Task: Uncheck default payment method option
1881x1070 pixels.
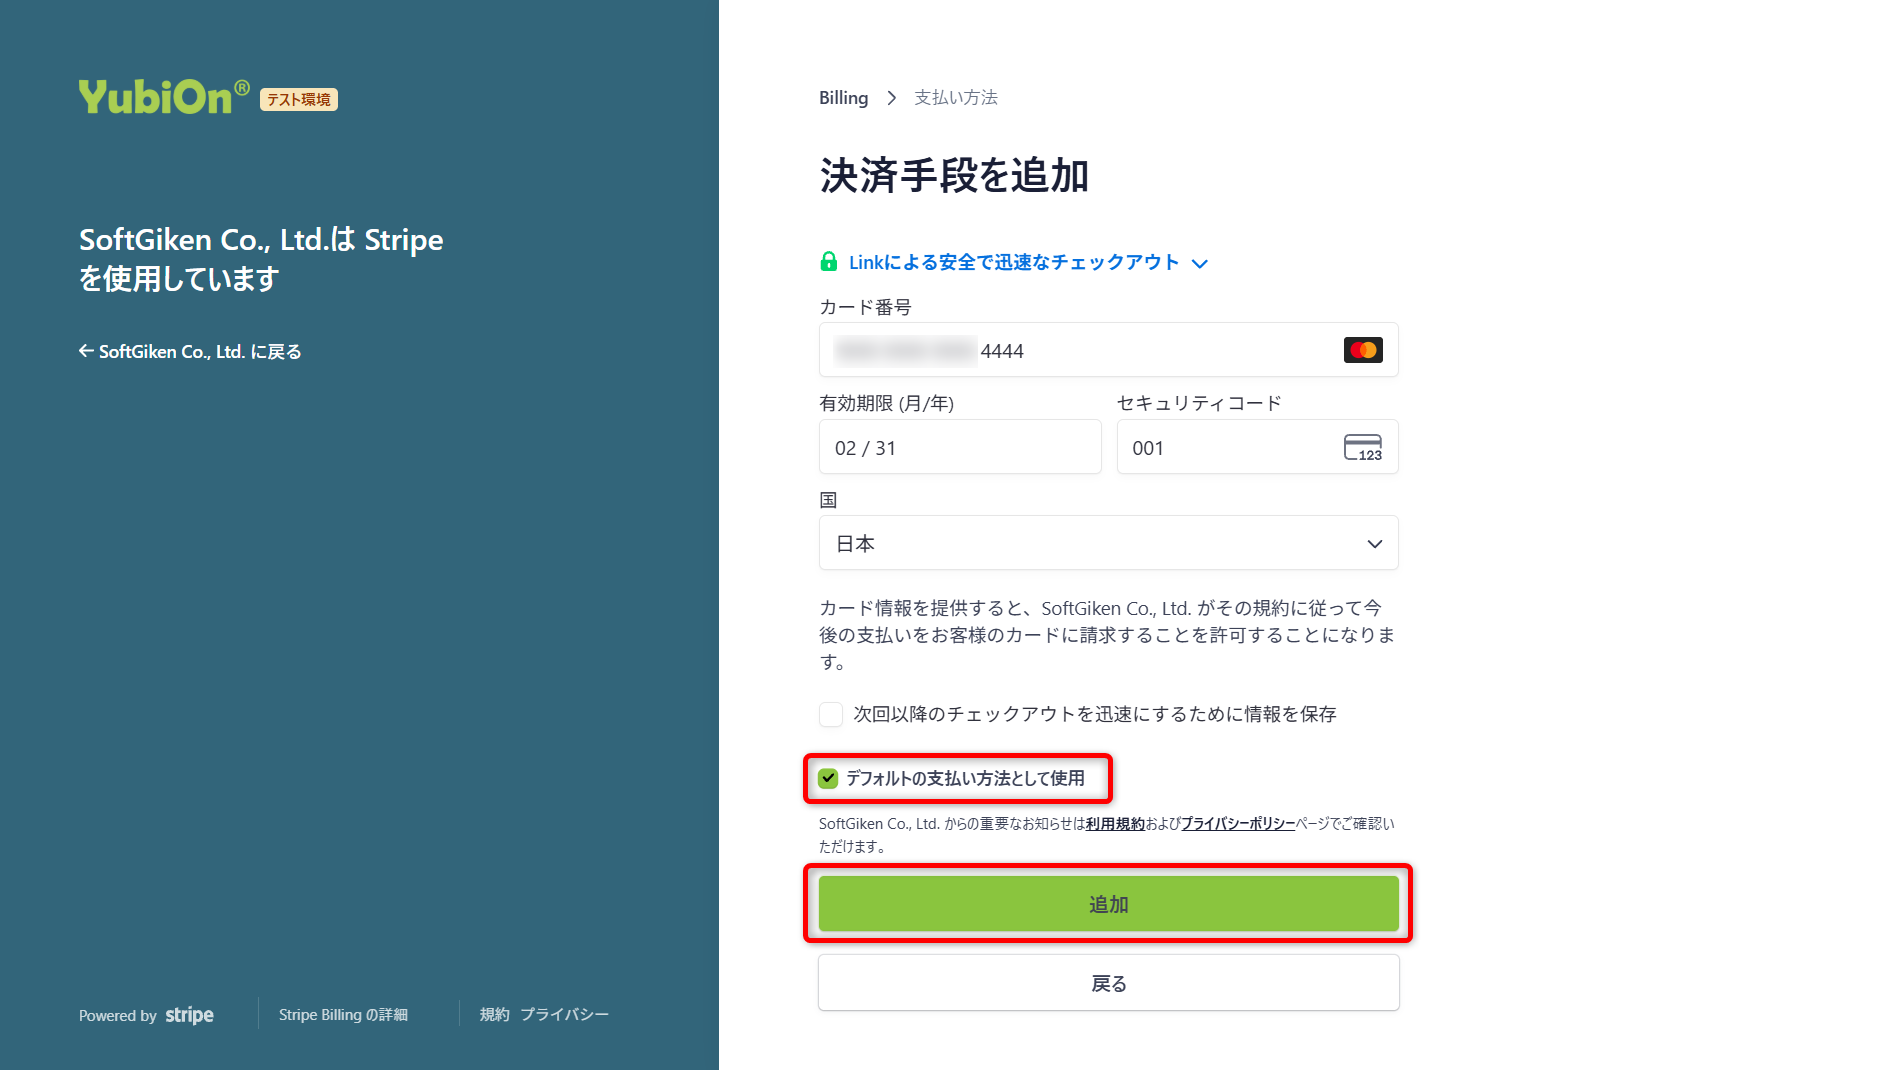Action: (828, 778)
